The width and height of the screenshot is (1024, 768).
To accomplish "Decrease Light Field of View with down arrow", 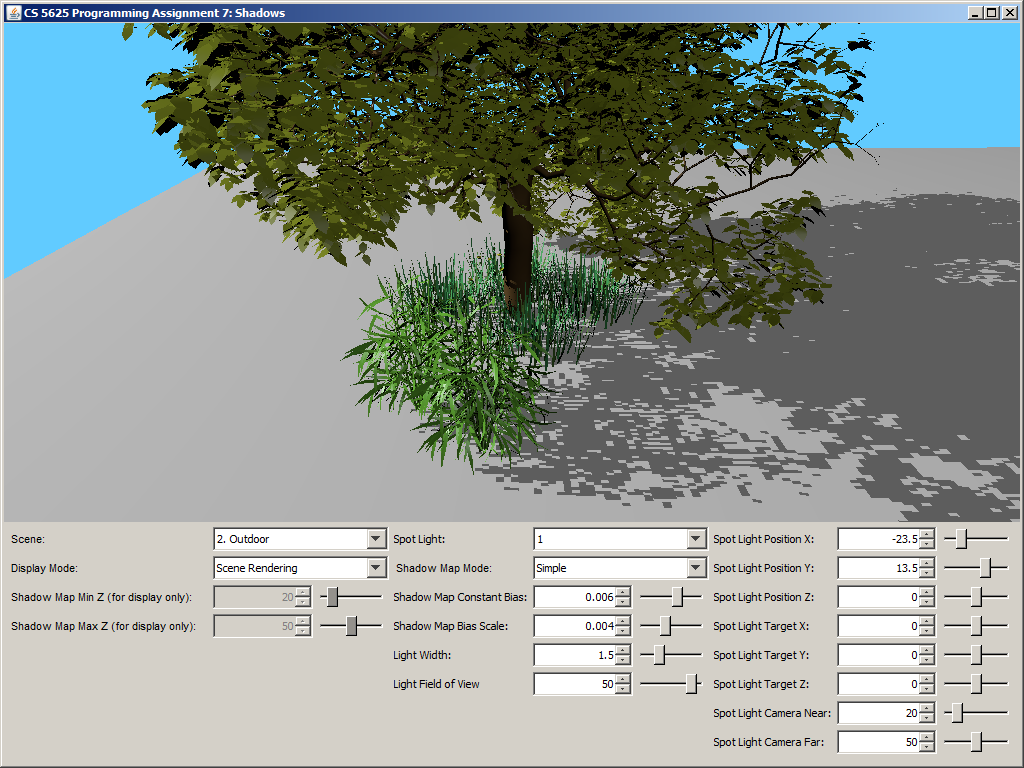I will (623, 690).
